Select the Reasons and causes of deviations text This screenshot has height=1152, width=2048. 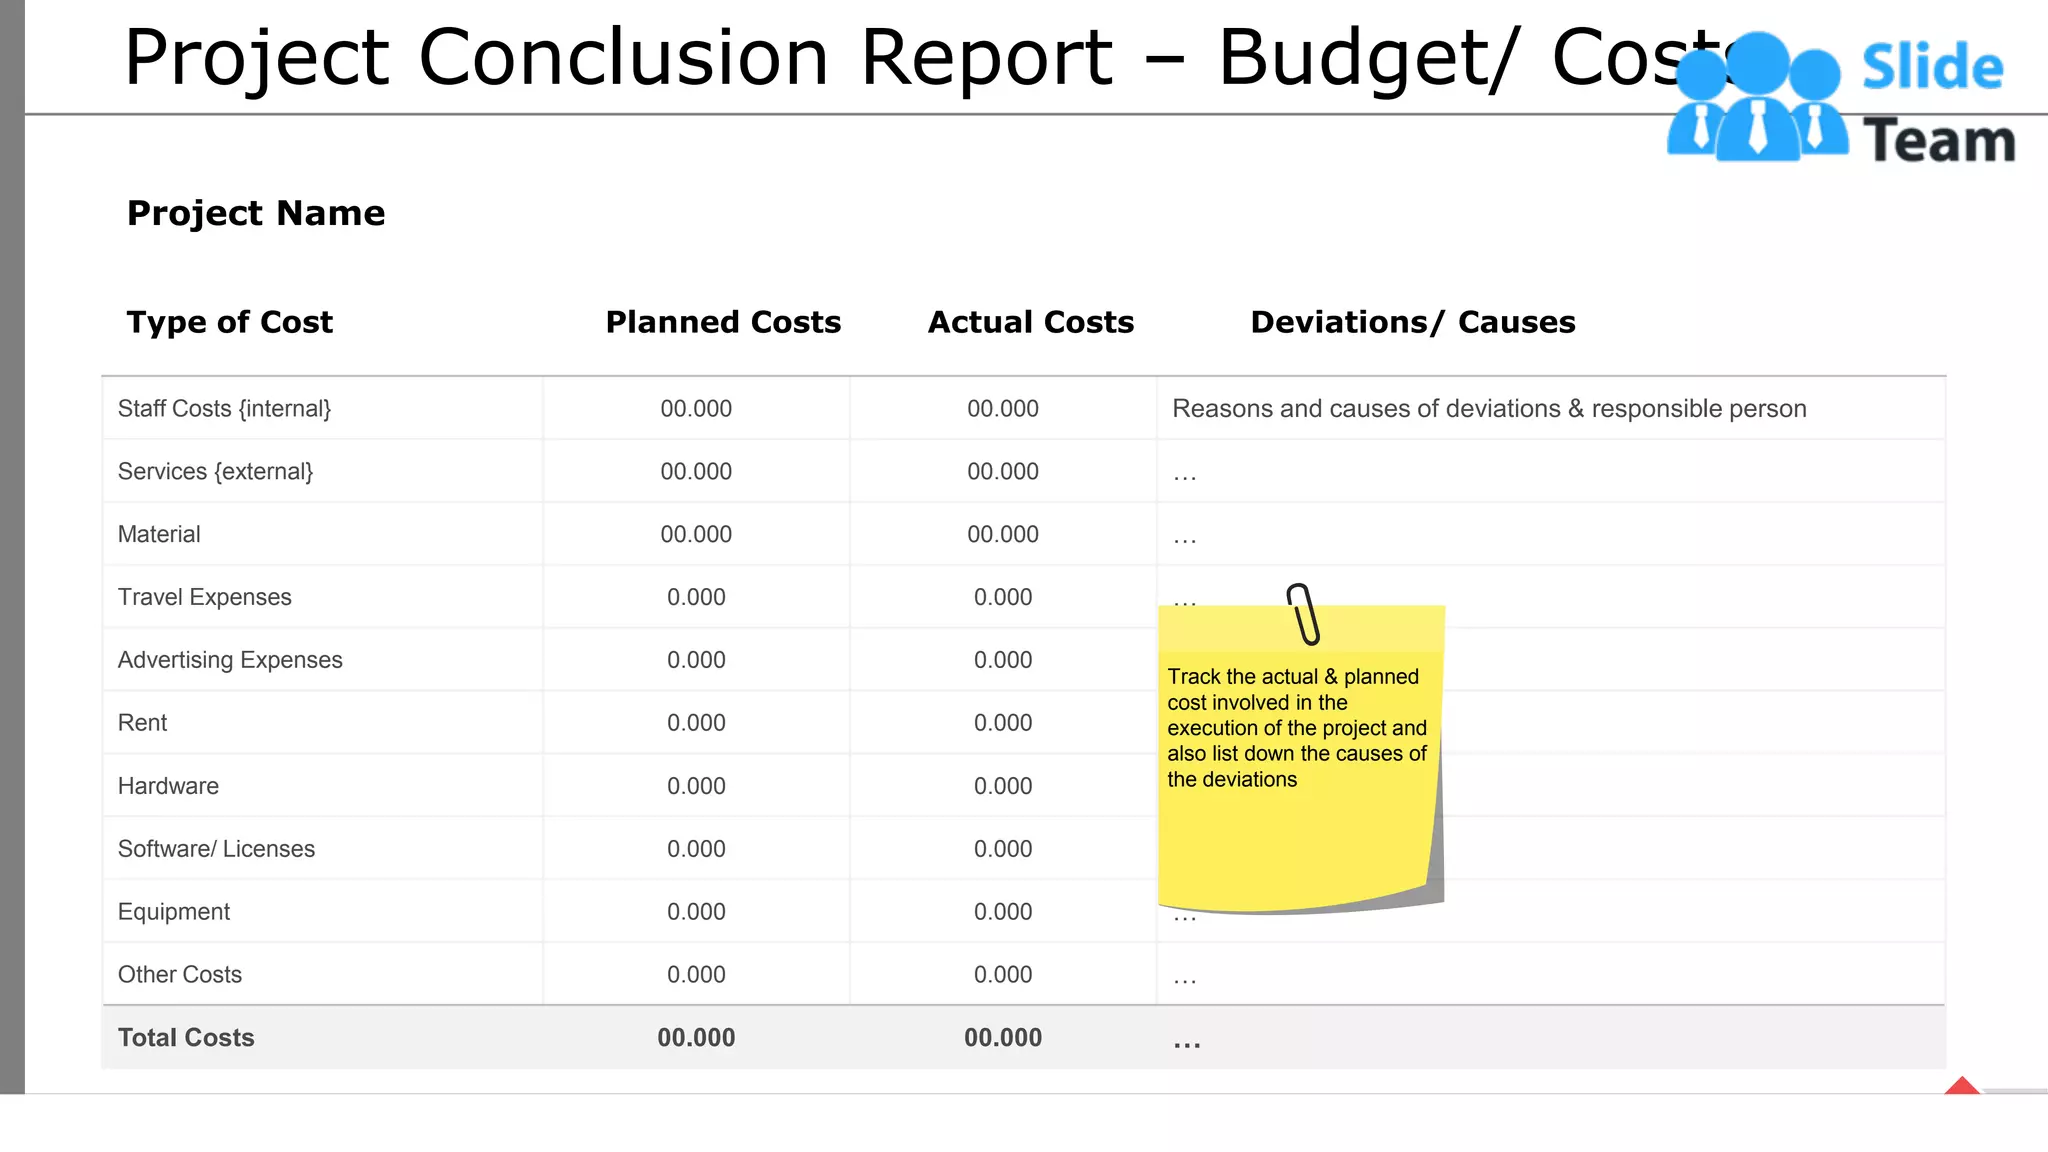tap(1489, 409)
